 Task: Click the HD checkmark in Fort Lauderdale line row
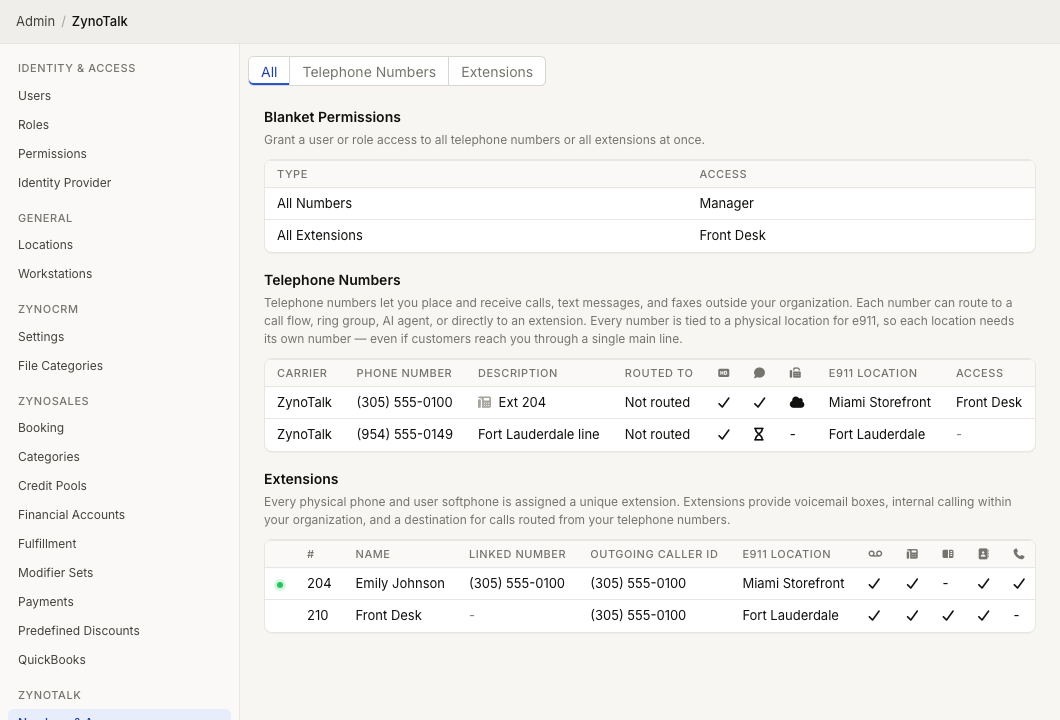coord(723,435)
